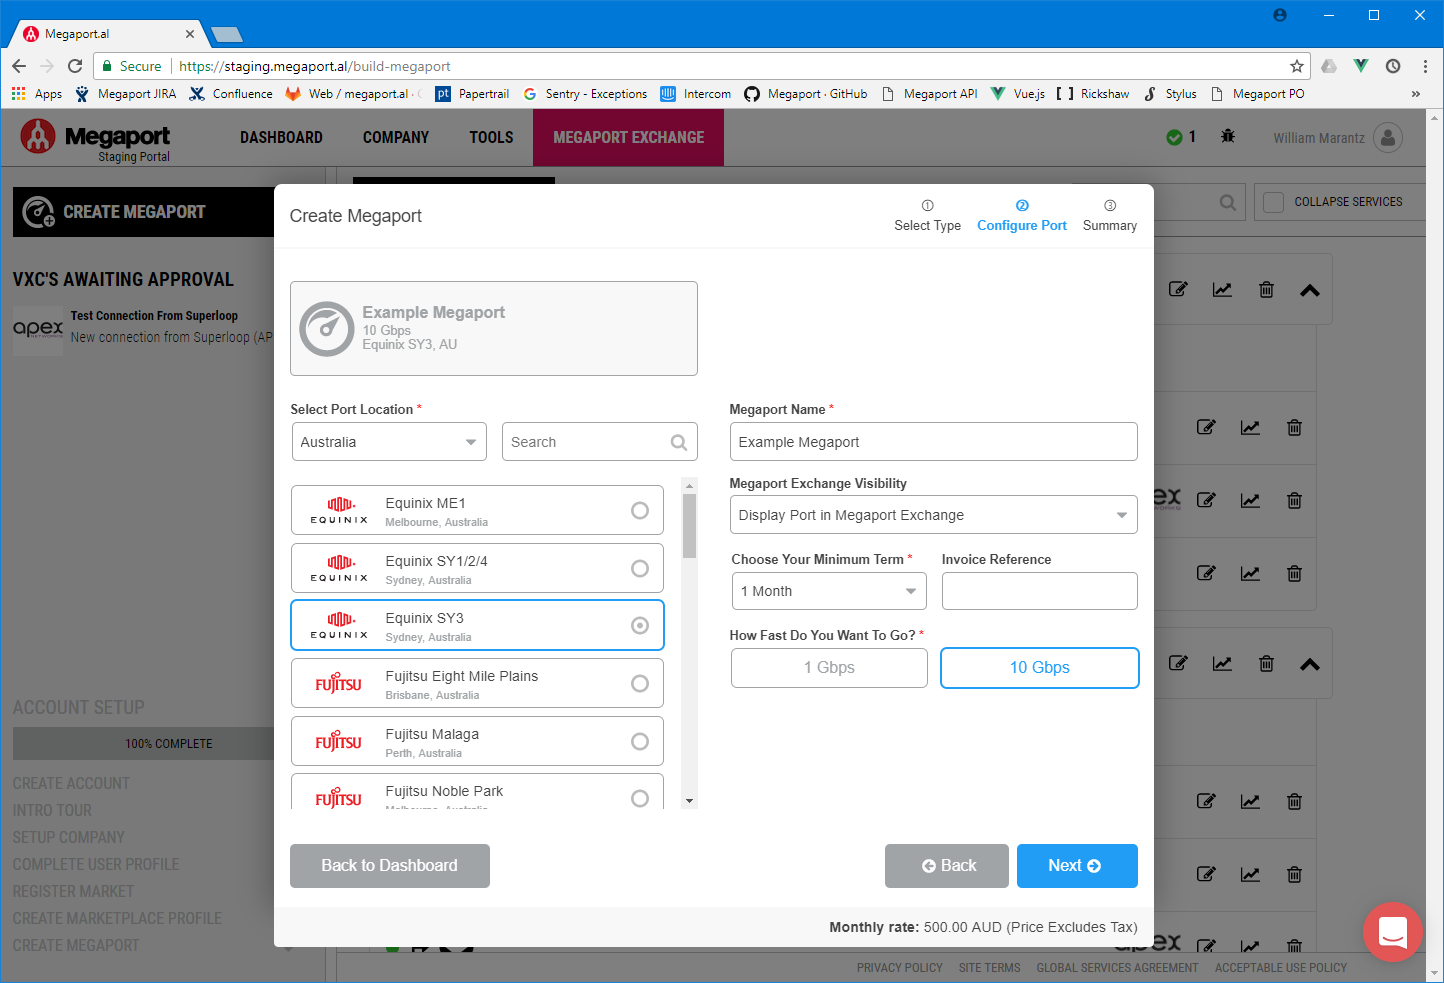The width and height of the screenshot is (1444, 983).
Task: Open the Choose Your Minimum Term dropdown
Action: click(828, 591)
